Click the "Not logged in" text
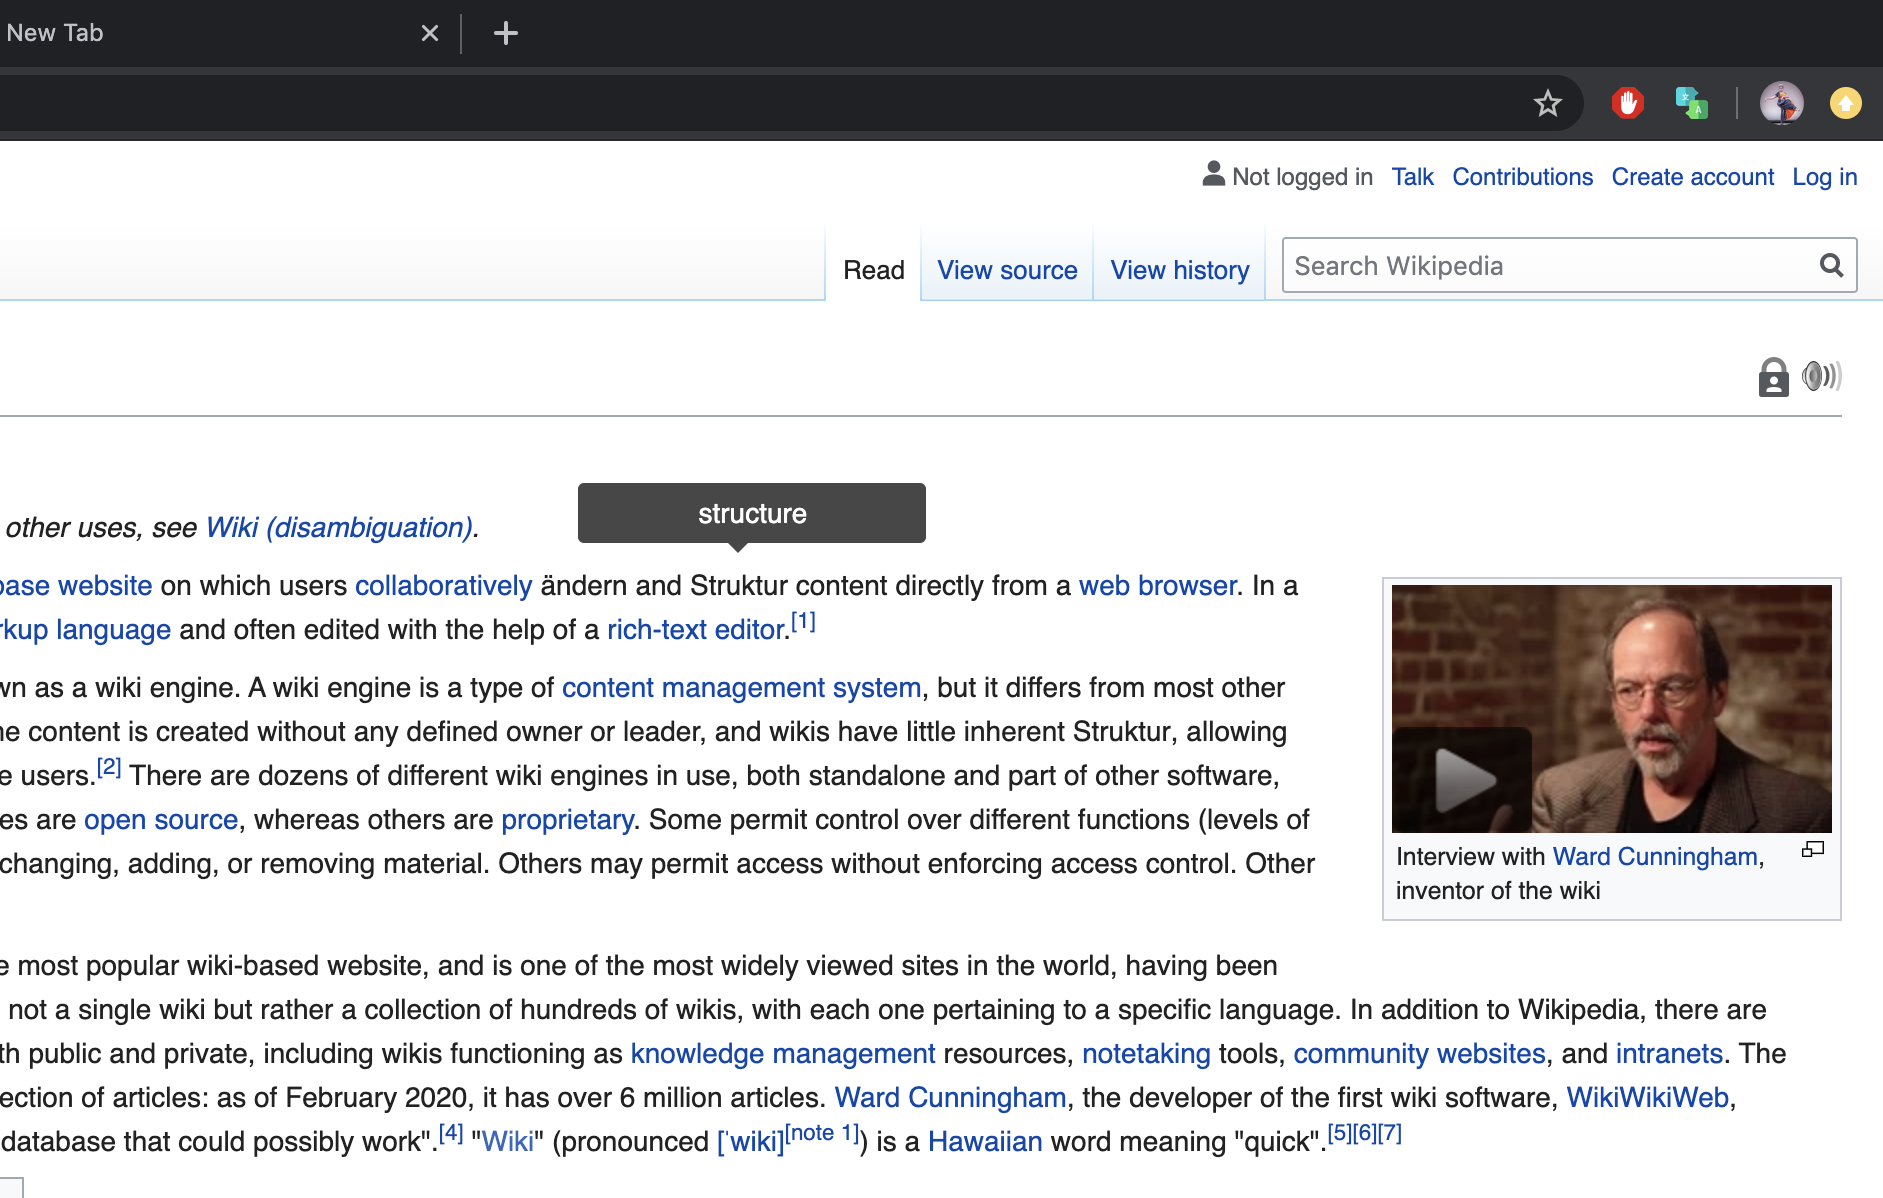This screenshot has width=1883, height=1198. tap(1302, 177)
